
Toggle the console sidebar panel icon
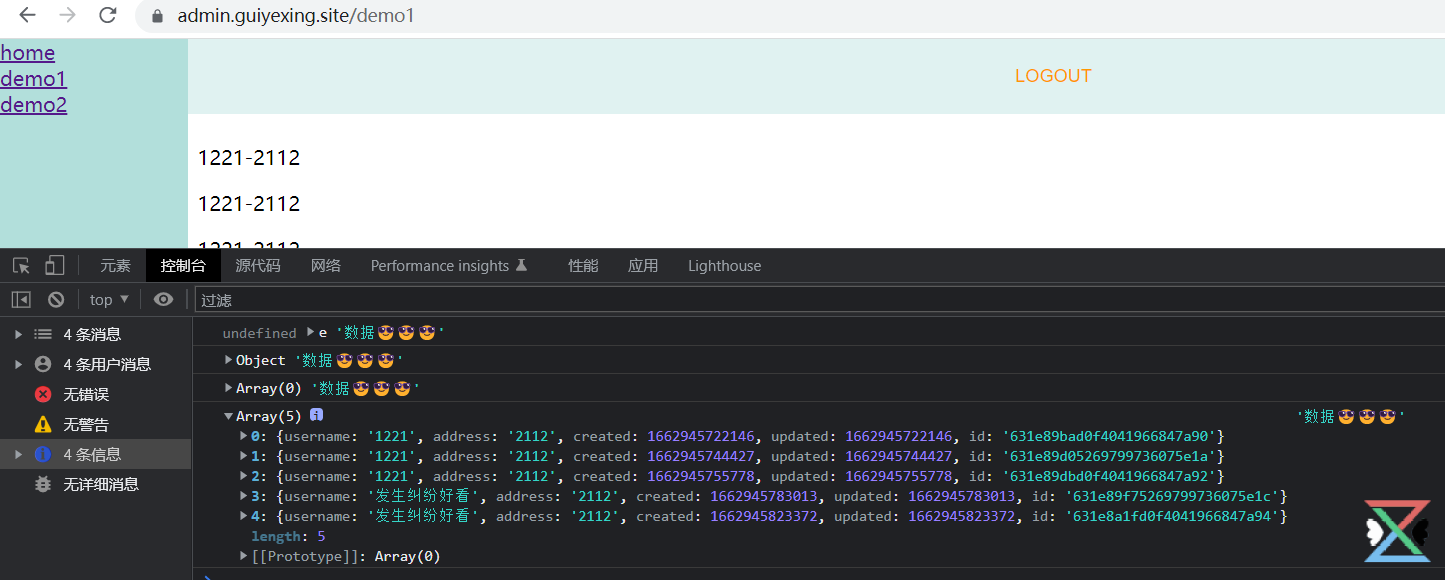(x=21, y=299)
